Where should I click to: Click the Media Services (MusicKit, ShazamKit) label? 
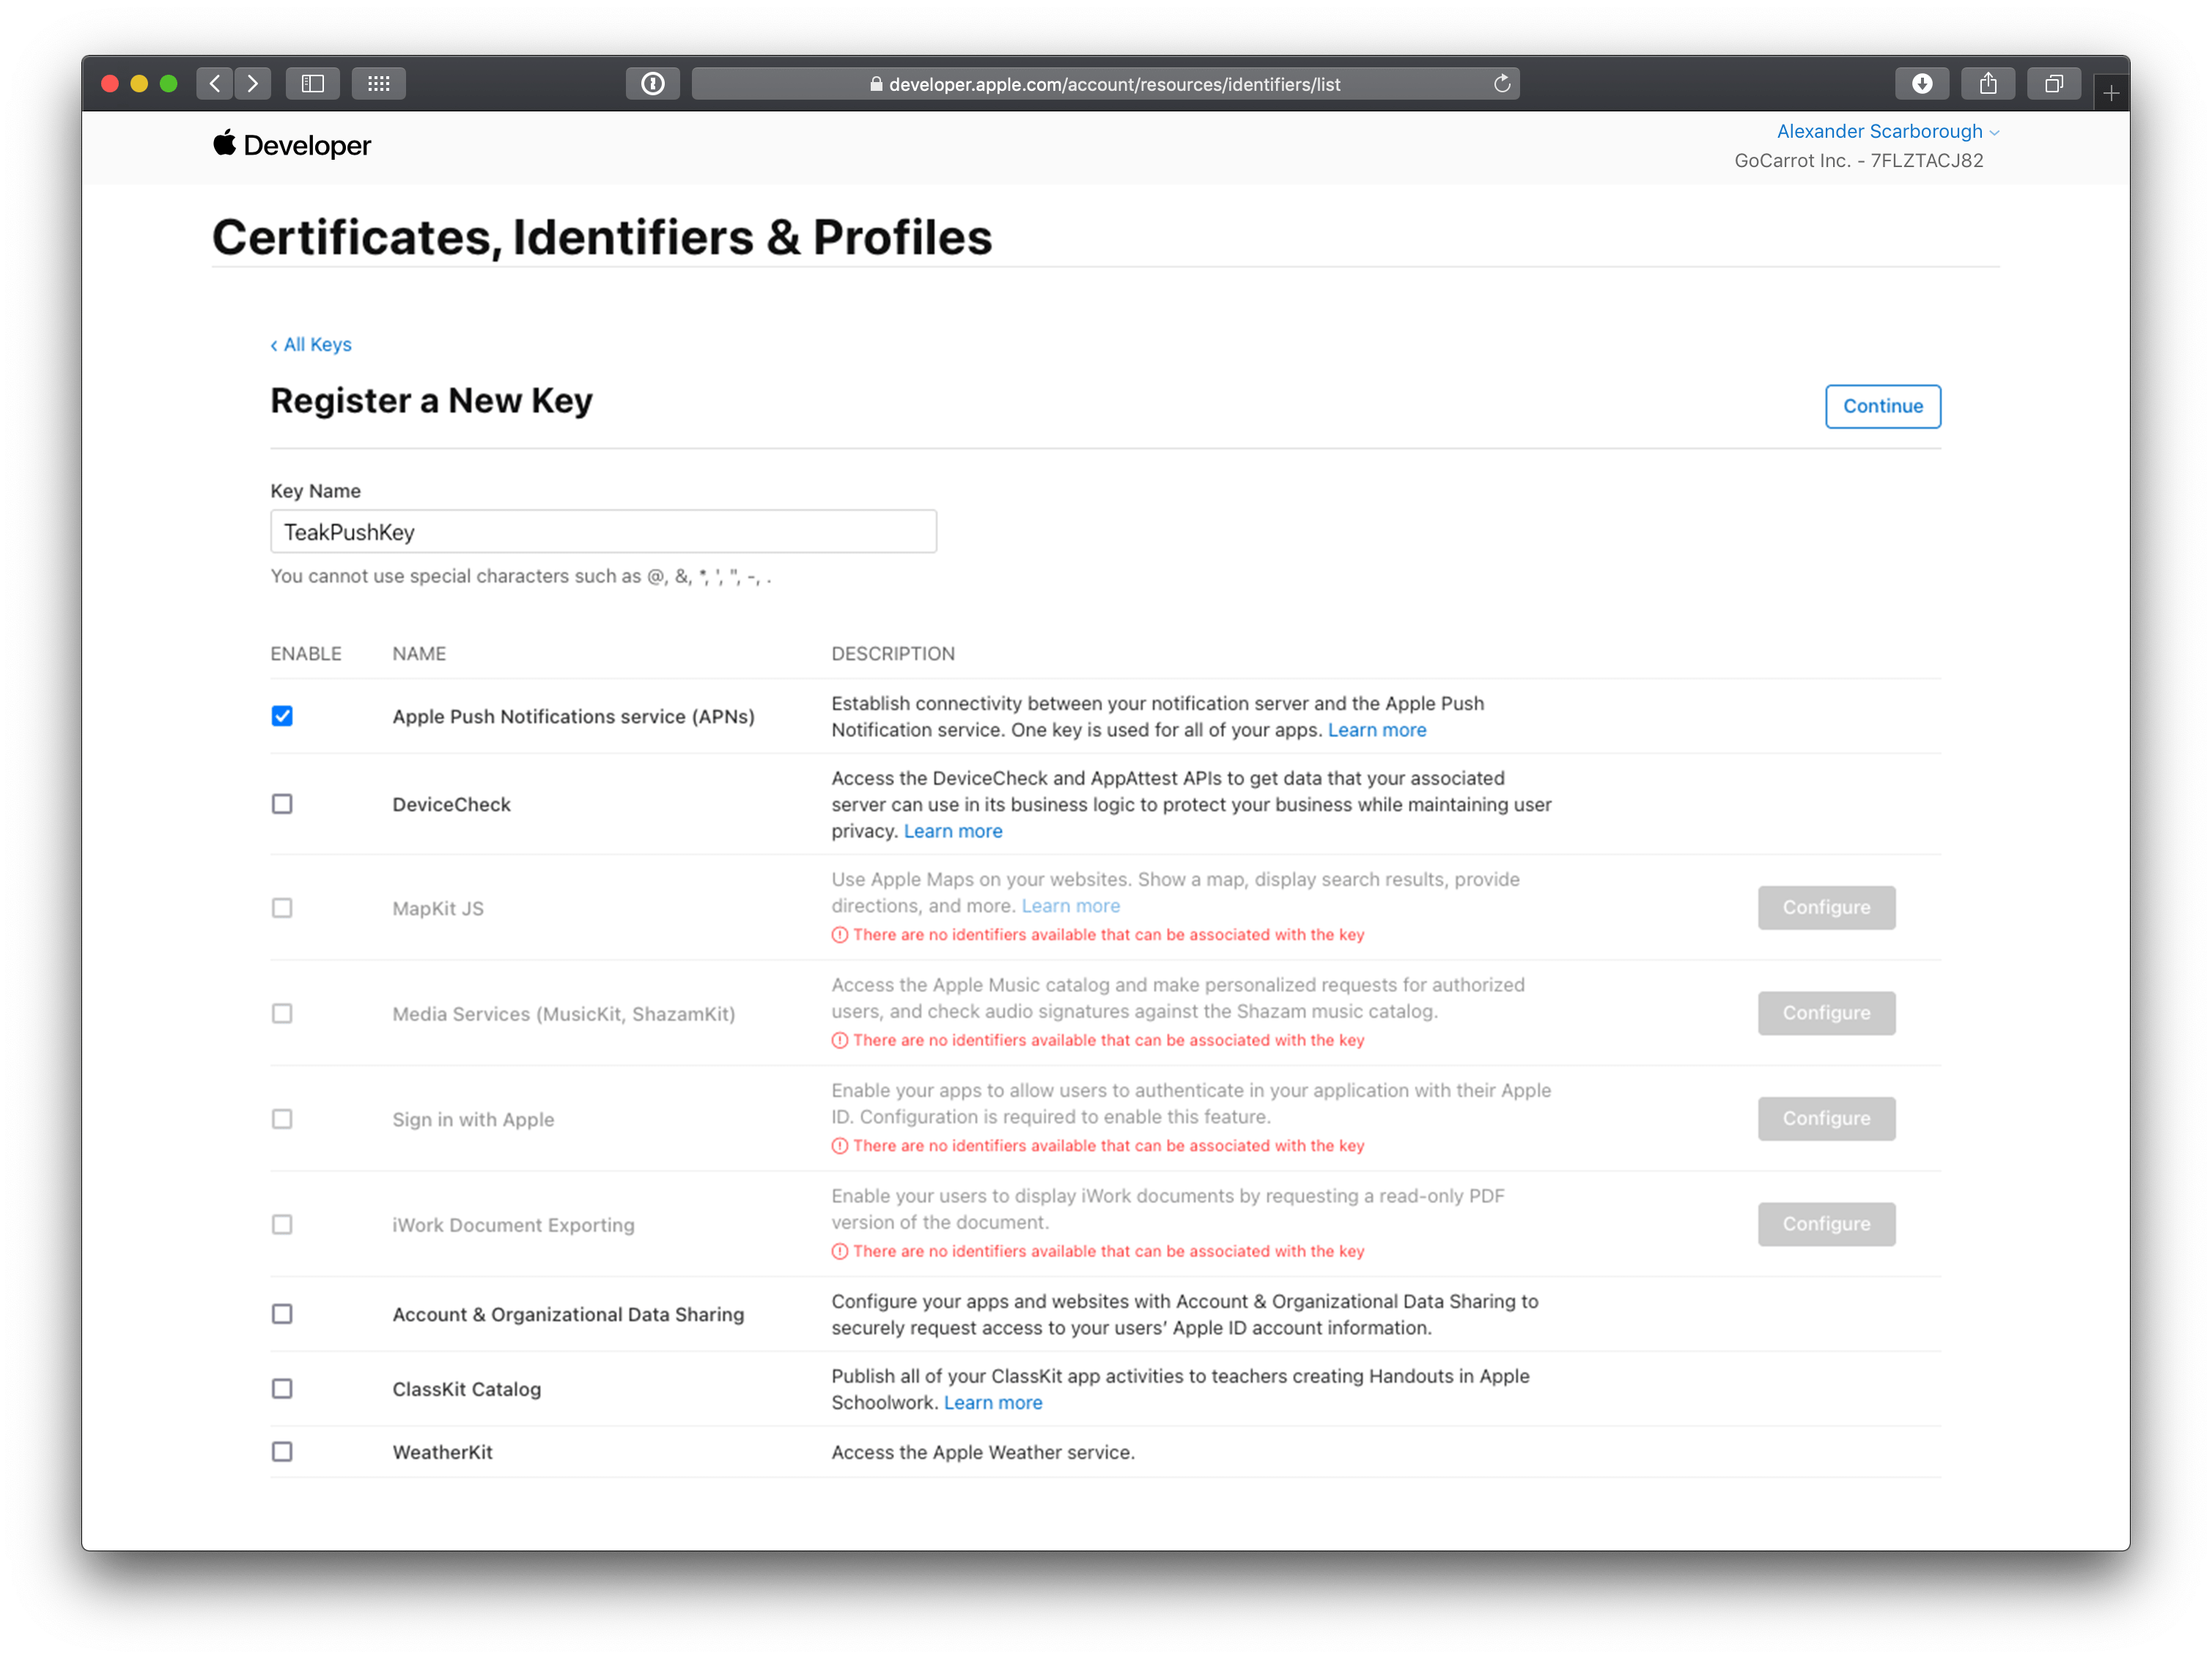tap(563, 1014)
